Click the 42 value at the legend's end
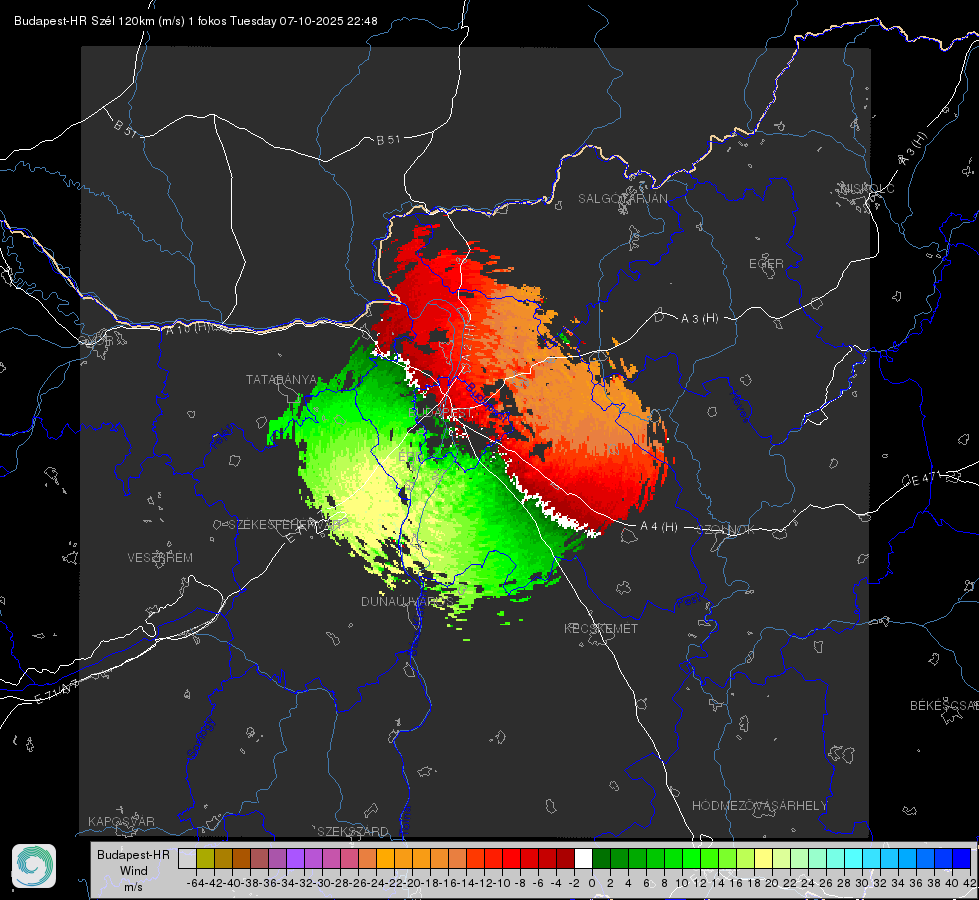The image size is (979, 900). [x=969, y=883]
